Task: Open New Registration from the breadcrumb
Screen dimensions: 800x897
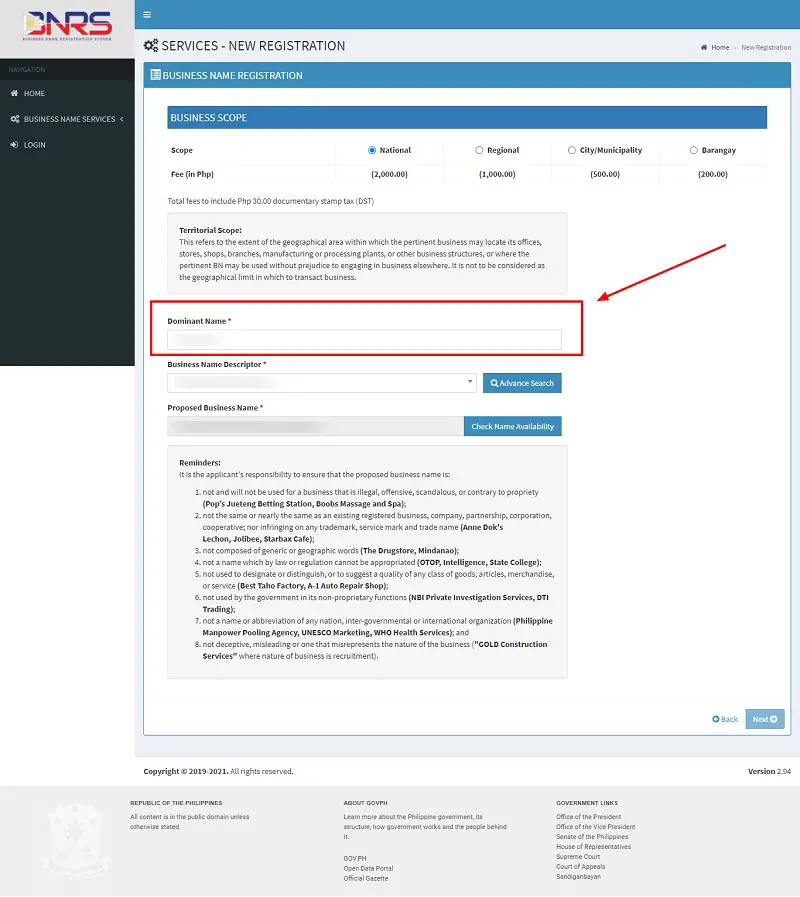Action: [764, 47]
